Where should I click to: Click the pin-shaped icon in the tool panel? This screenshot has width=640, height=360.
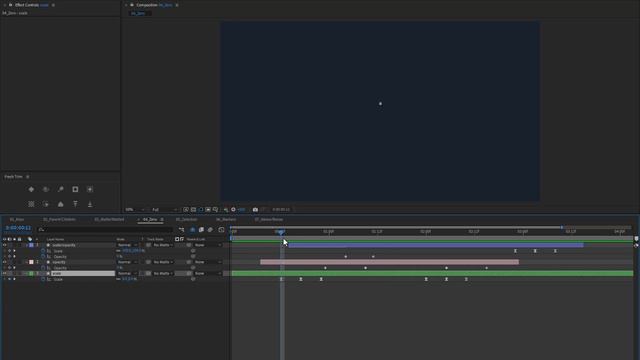click(x=60, y=189)
